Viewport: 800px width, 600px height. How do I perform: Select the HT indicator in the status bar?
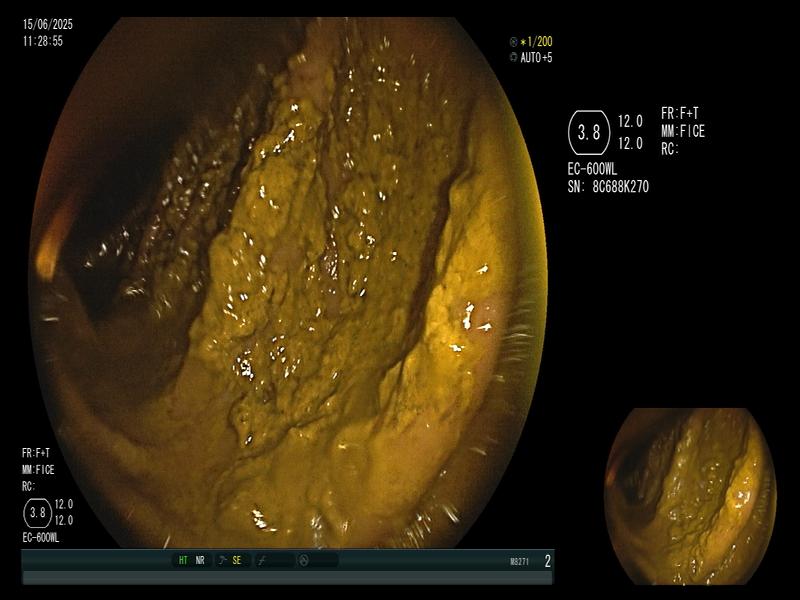pyautogui.click(x=183, y=560)
